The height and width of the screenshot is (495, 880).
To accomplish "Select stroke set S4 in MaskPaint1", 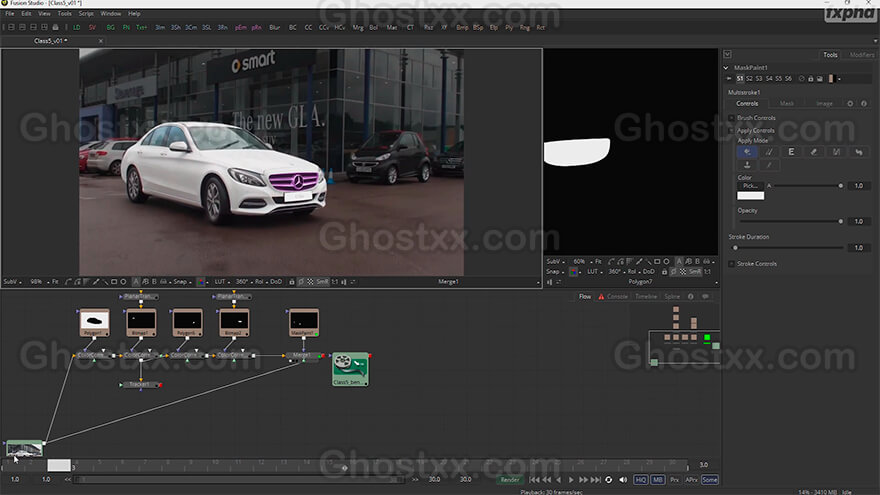I will pos(769,79).
